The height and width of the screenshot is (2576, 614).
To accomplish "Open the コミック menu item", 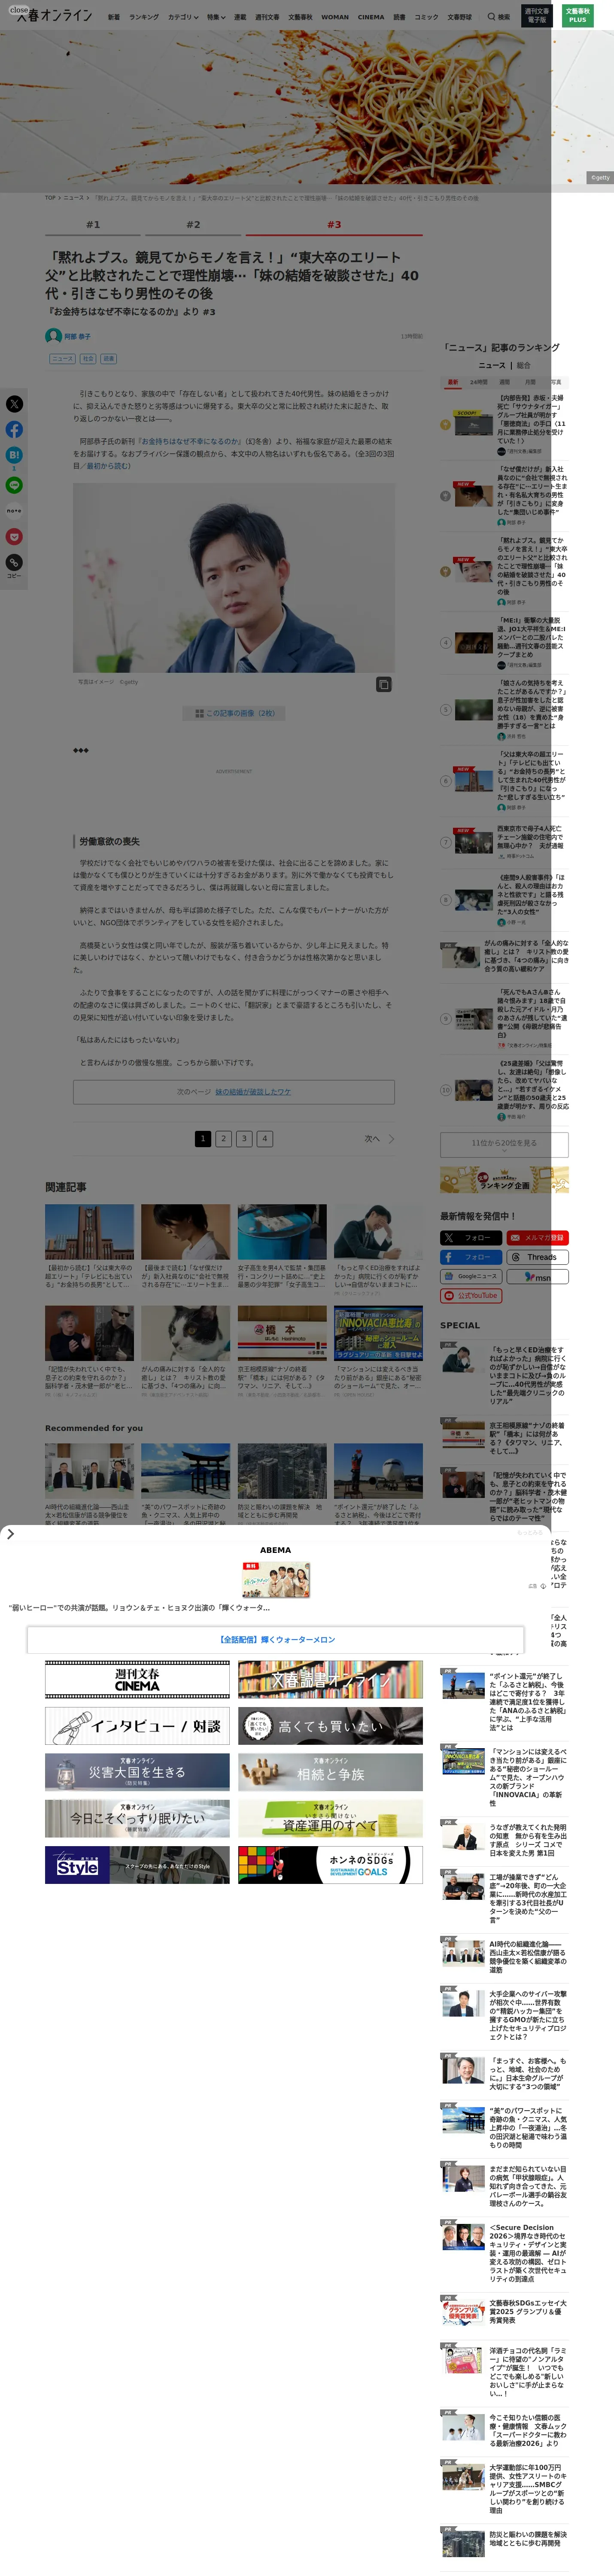I will (x=426, y=17).
